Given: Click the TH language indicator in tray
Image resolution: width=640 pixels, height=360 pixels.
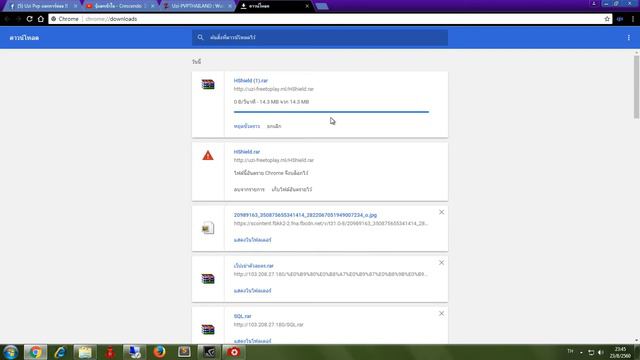Looking at the screenshot, I should coord(570,351).
